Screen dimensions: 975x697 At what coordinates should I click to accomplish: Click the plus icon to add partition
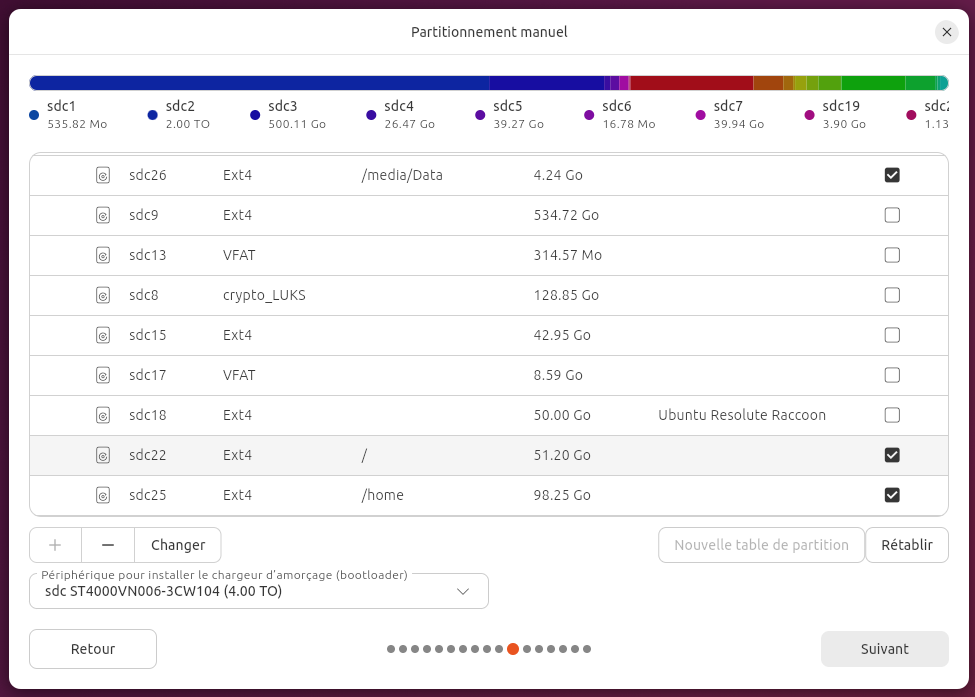(55, 545)
